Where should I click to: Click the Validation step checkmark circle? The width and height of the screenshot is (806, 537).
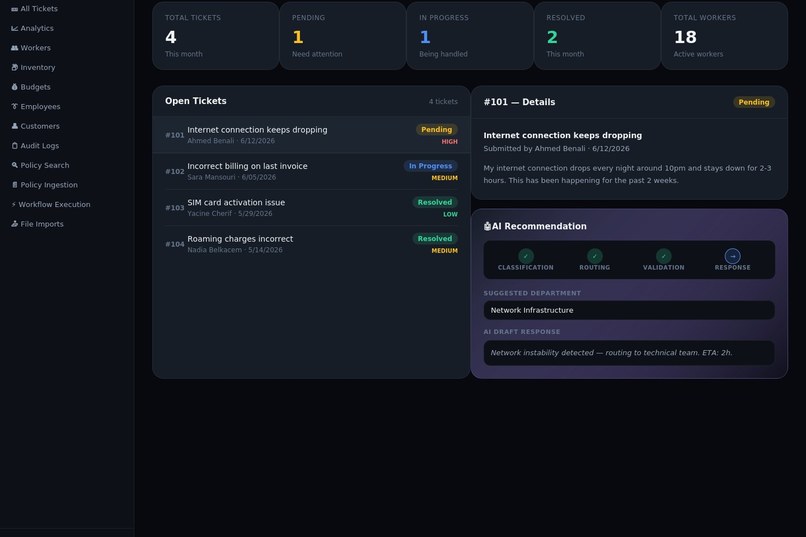(x=664, y=255)
